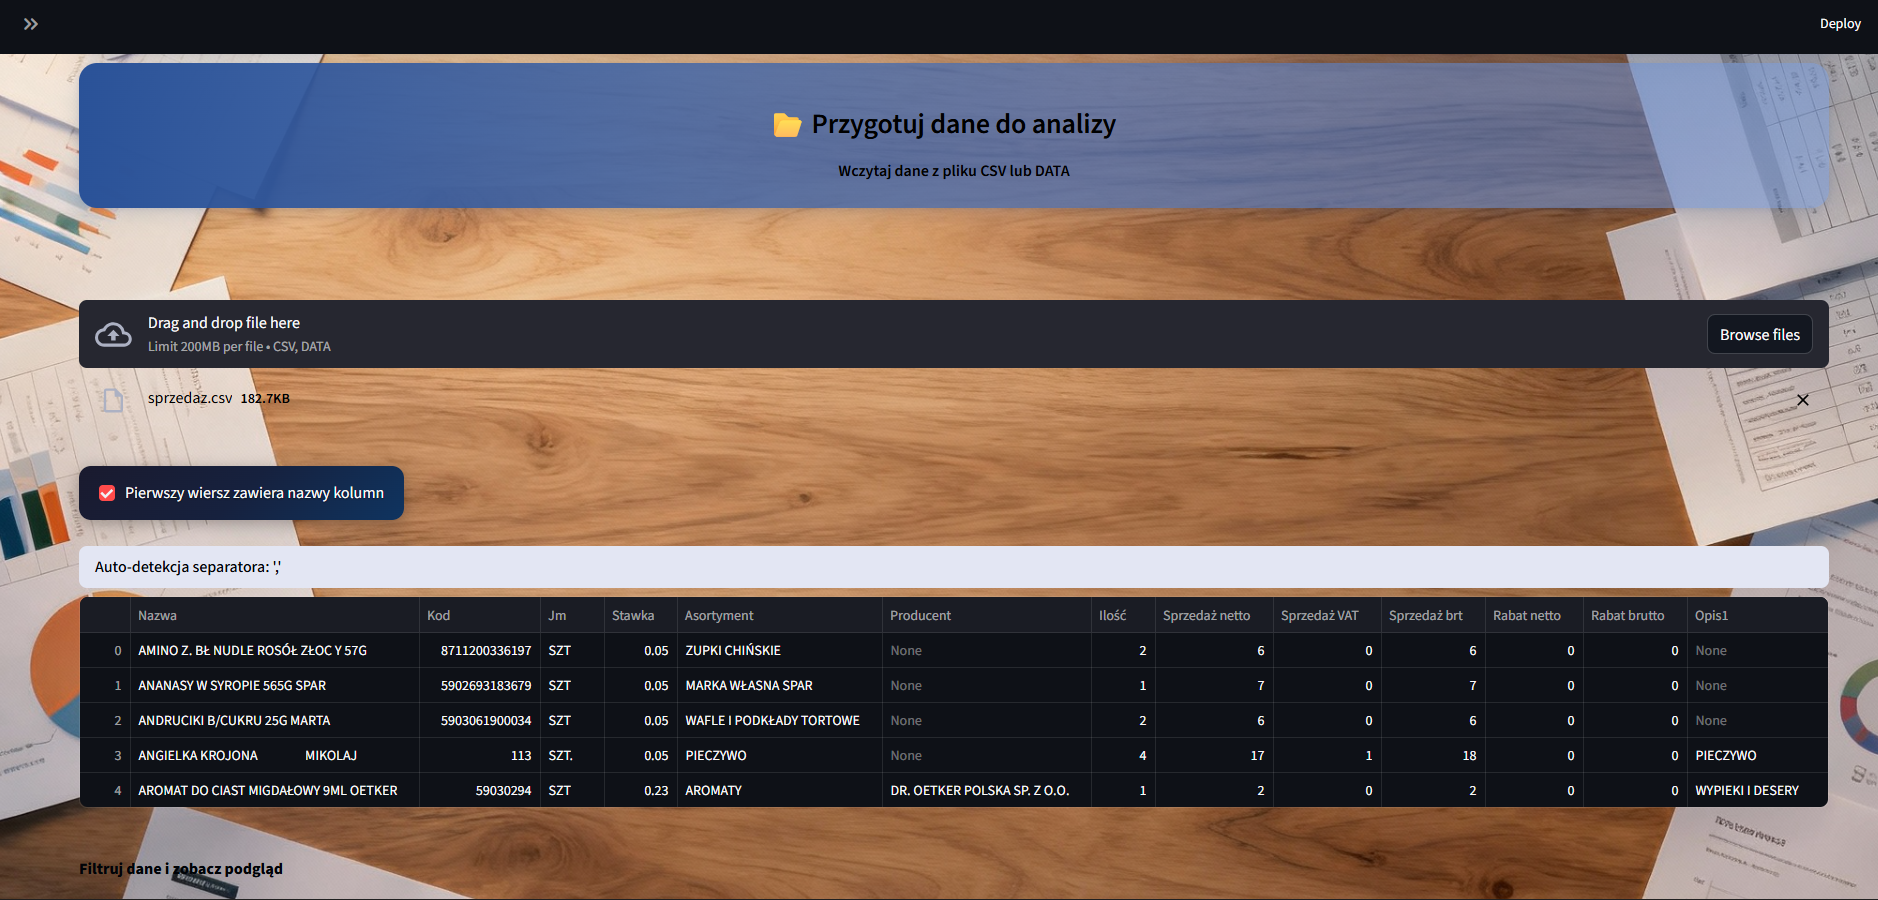Viewport: 1878px width, 900px height.
Task: Click the code 59030294 cell
Action: [479, 790]
